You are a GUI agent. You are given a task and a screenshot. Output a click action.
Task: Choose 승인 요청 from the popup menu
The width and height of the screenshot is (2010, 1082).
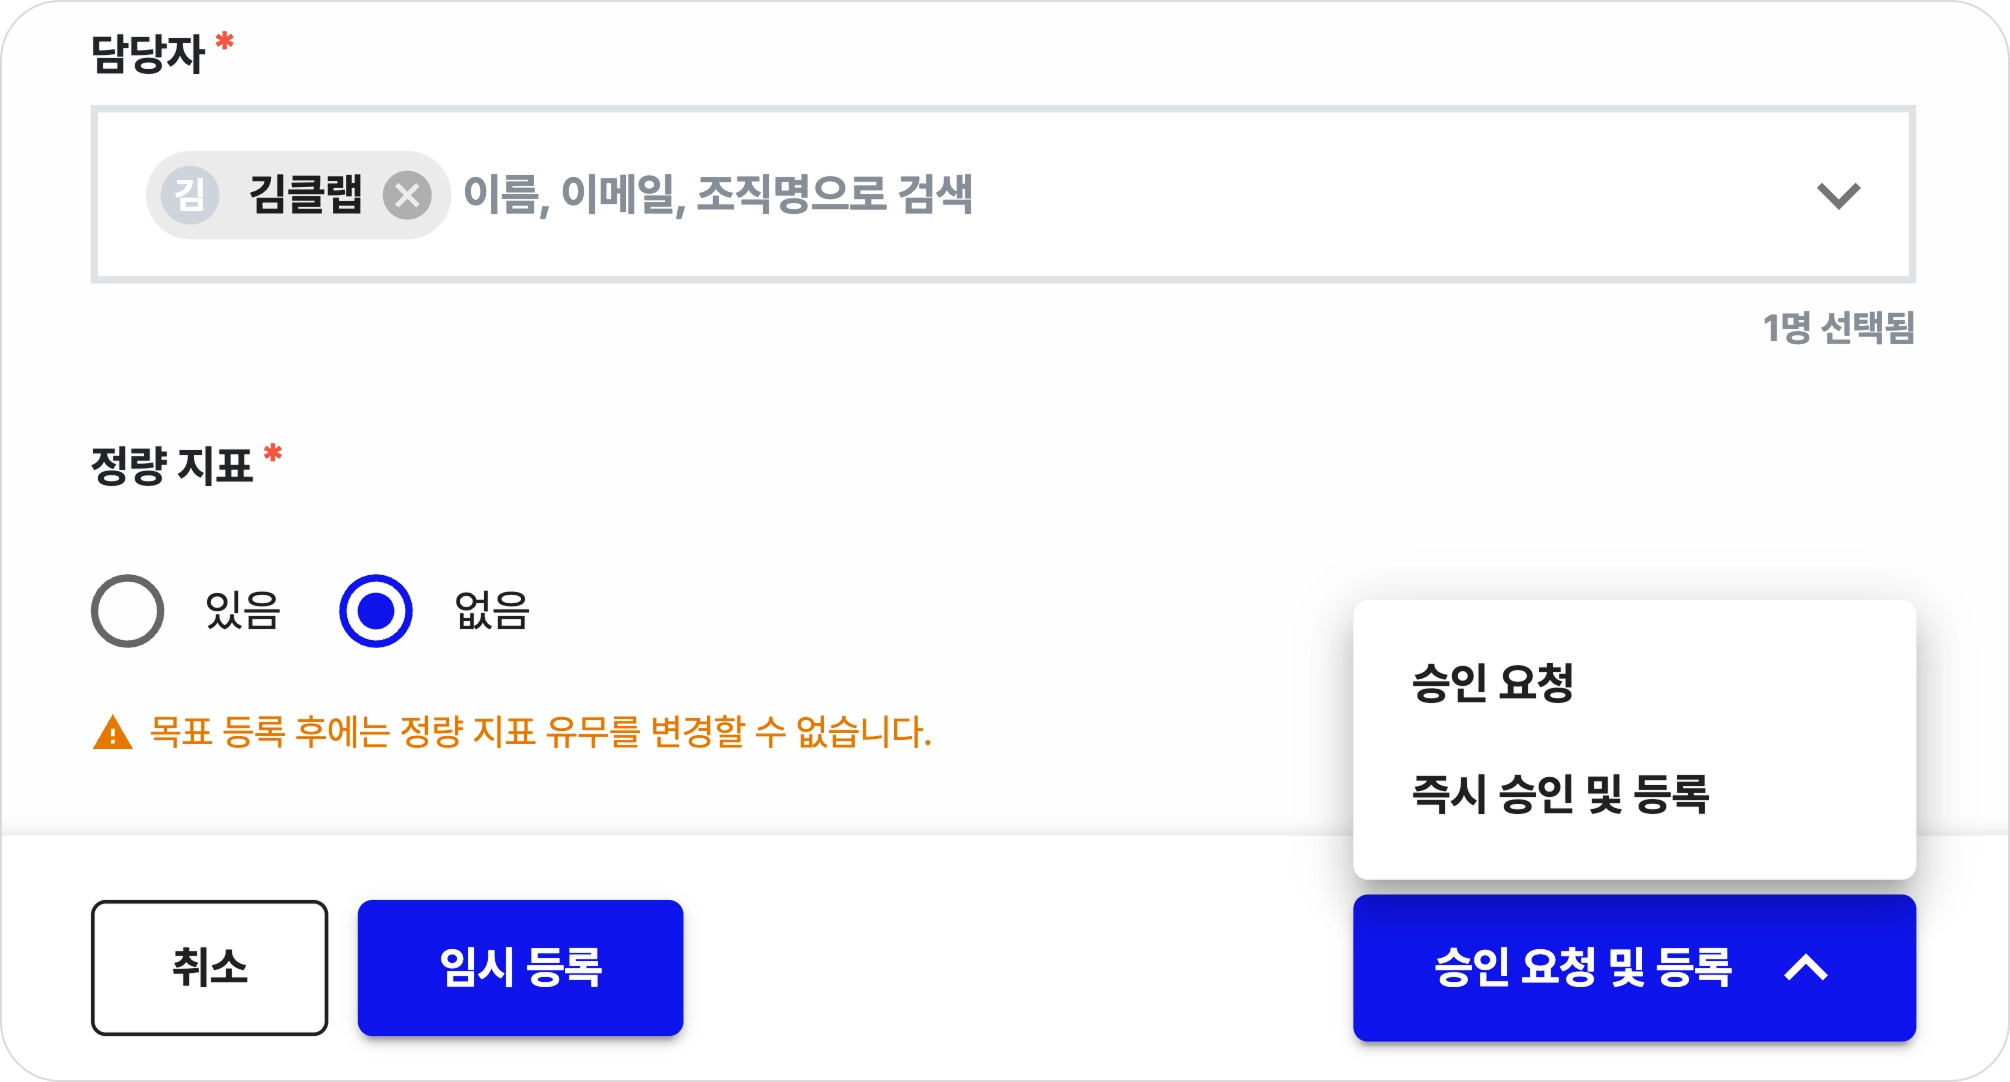pyautogui.click(x=1493, y=683)
